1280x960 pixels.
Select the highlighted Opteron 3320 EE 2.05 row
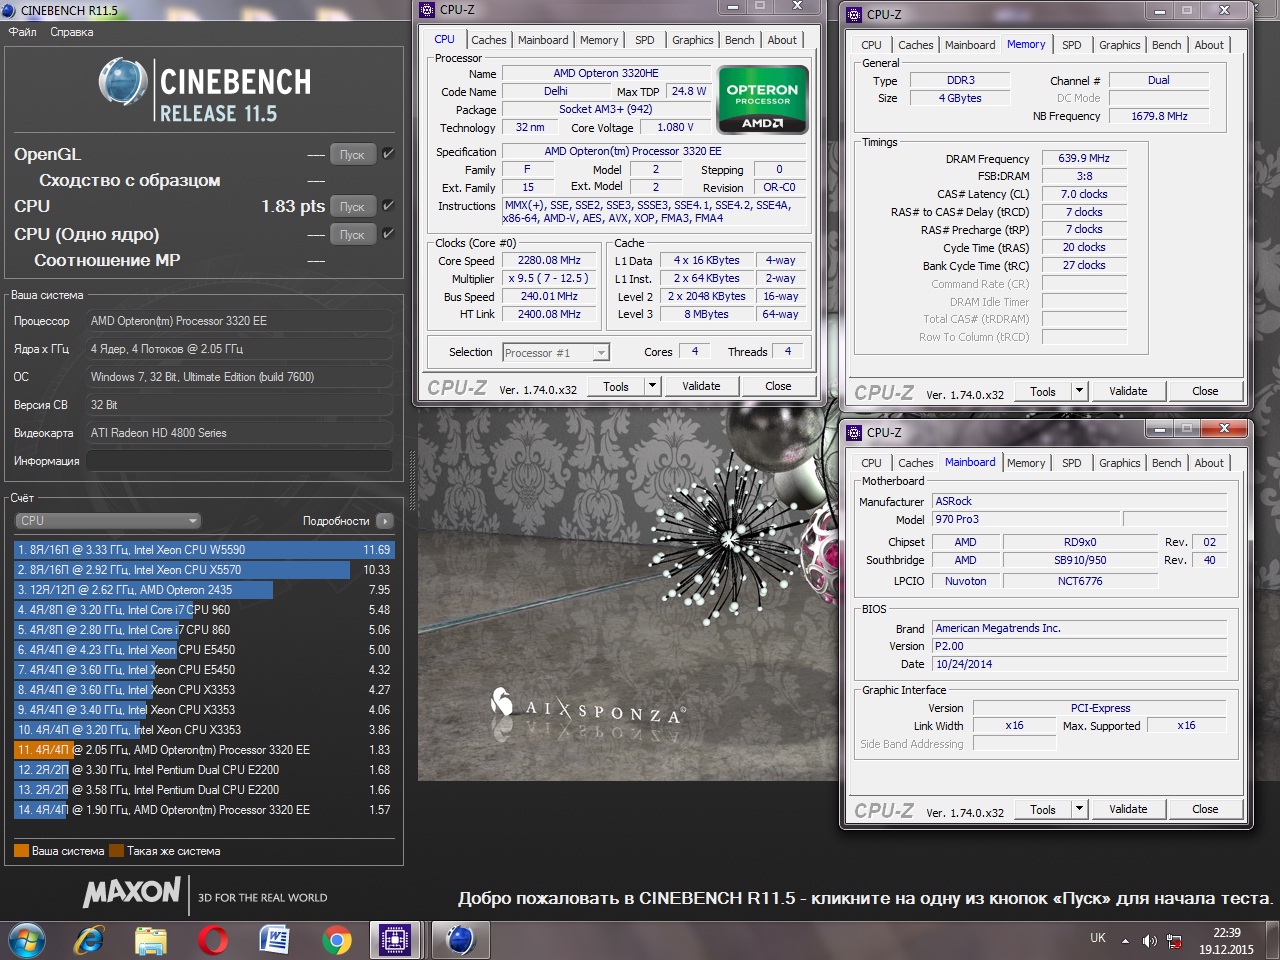204,750
